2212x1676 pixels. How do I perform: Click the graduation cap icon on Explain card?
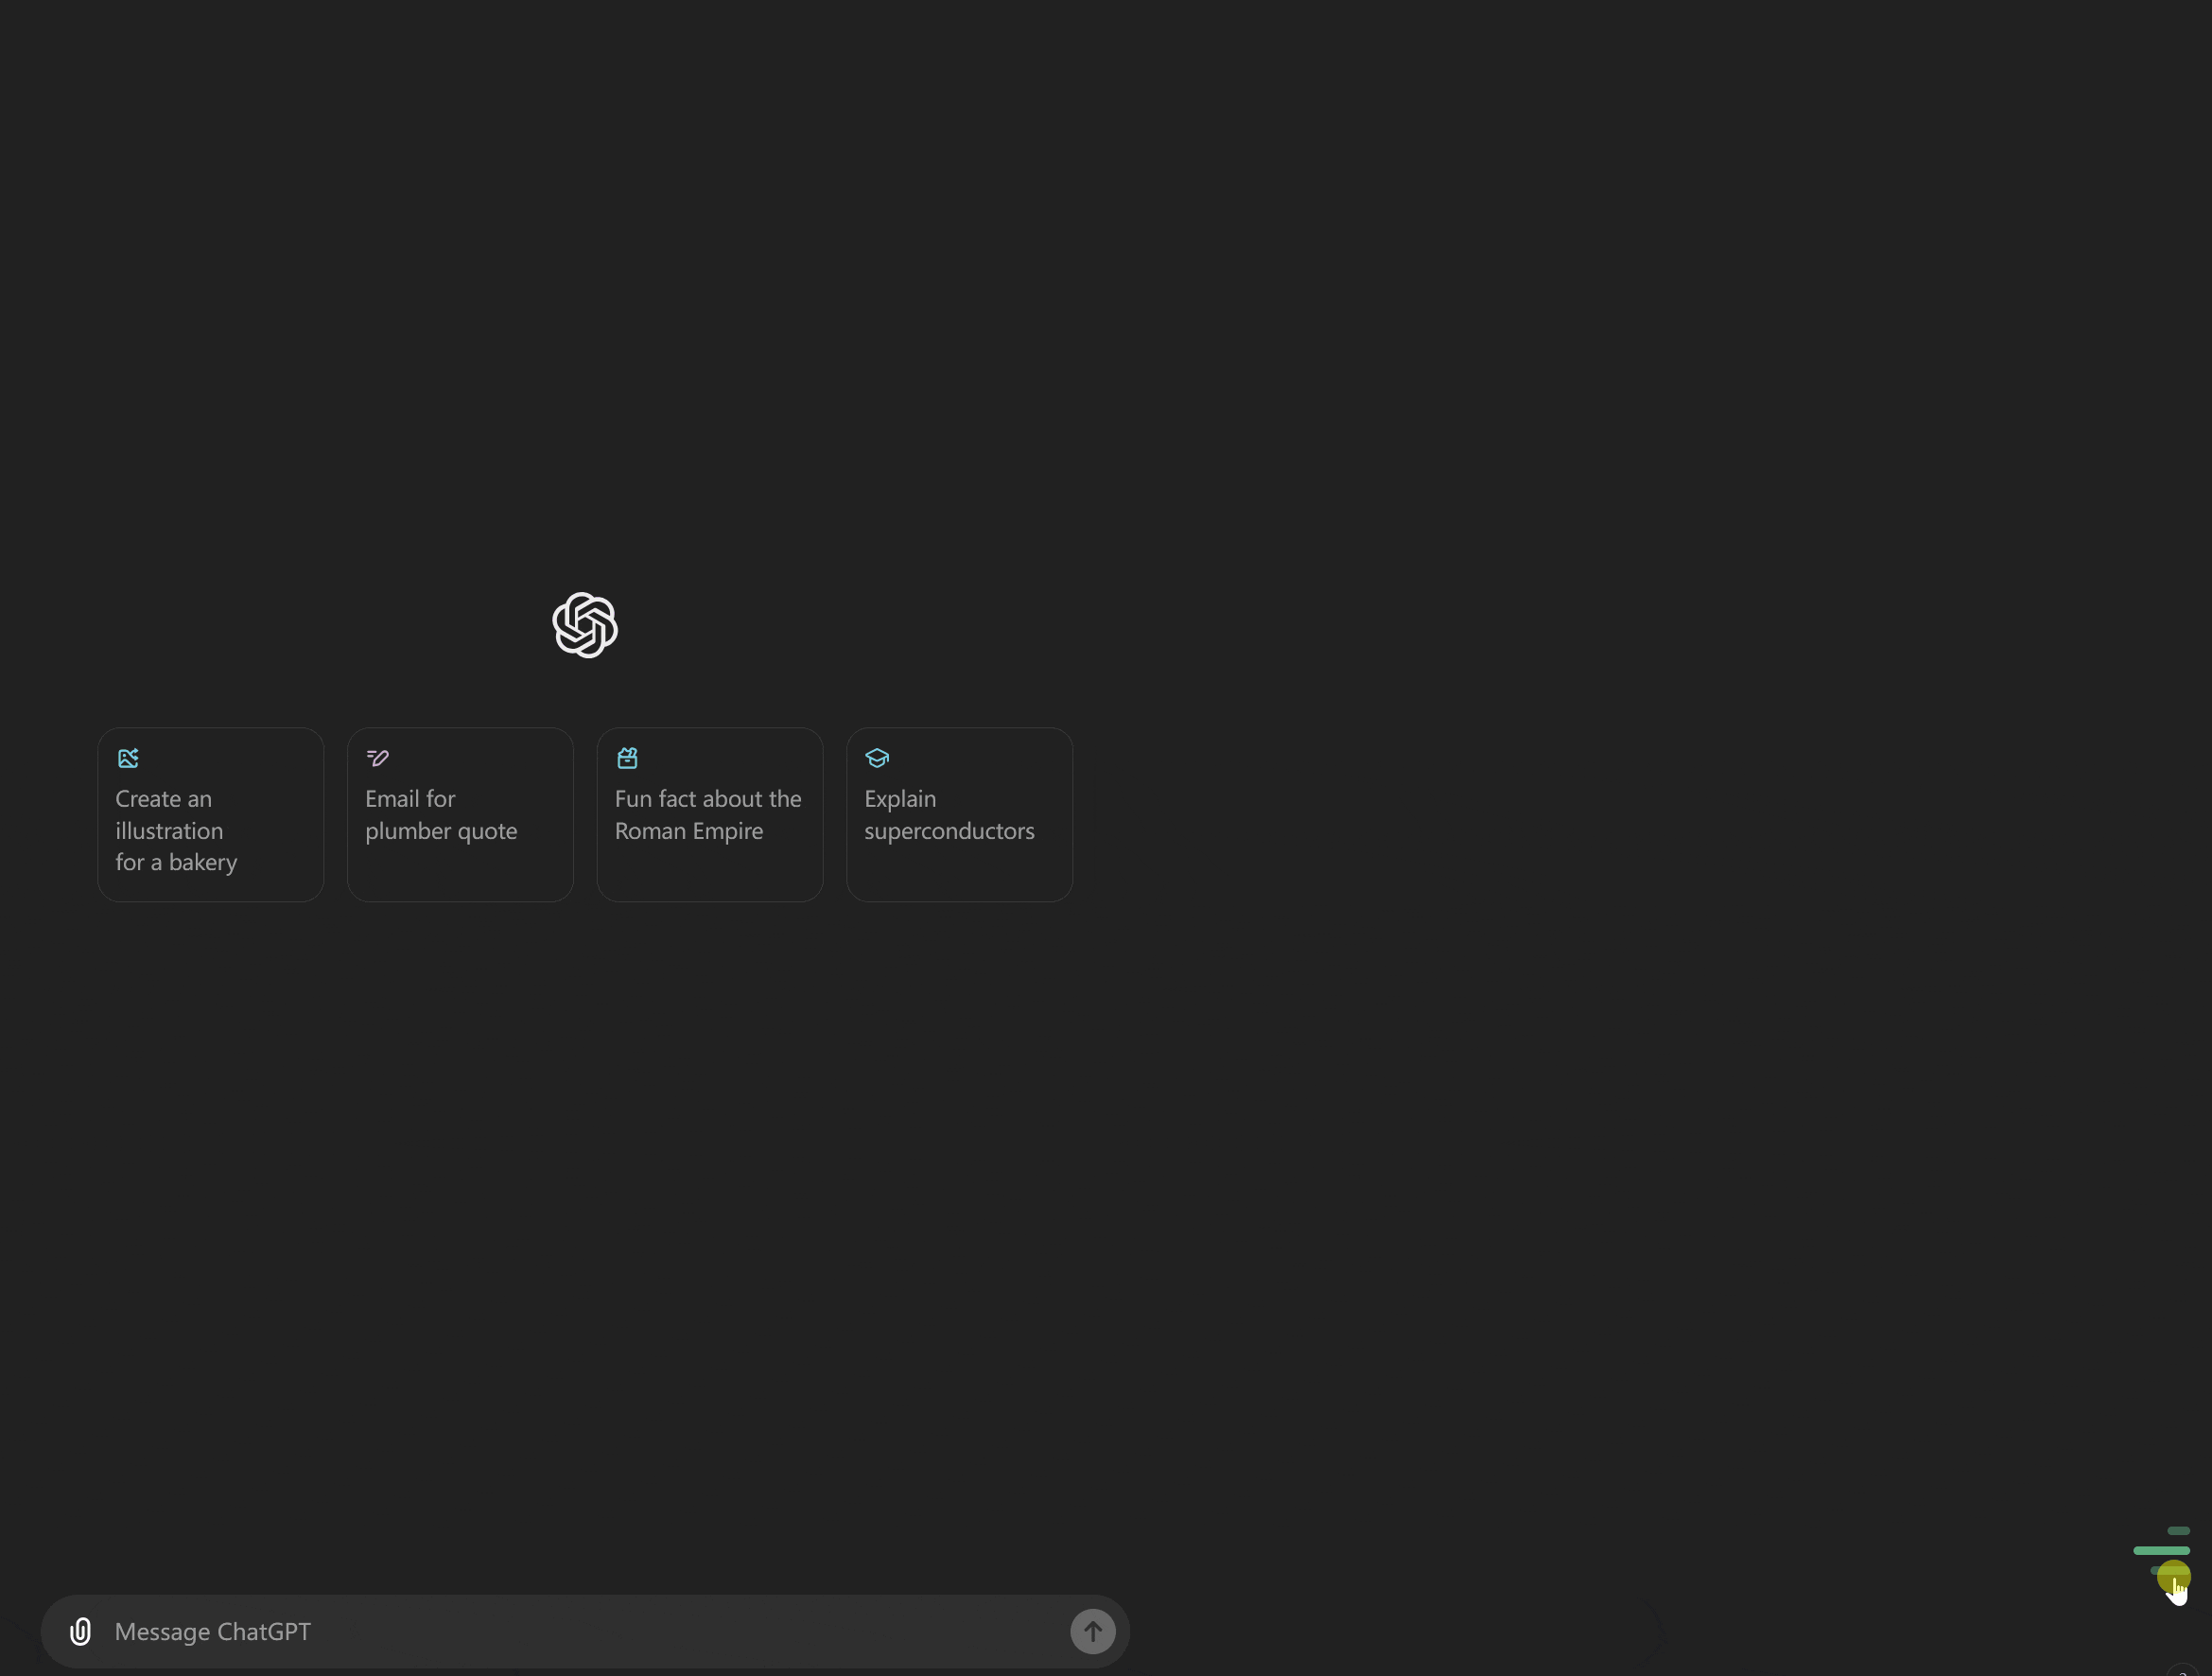click(877, 758)
